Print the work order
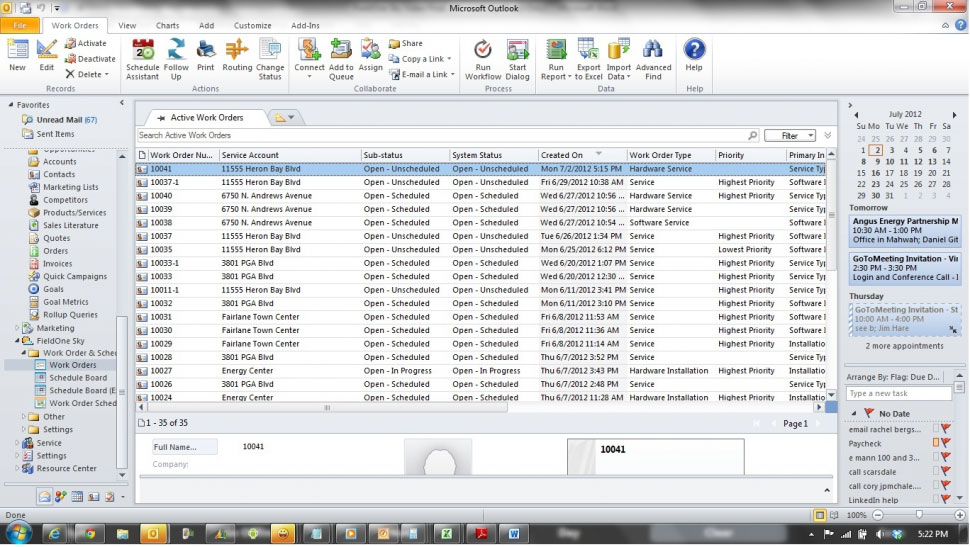Screen dimensions: 970x547 point(205,55)
